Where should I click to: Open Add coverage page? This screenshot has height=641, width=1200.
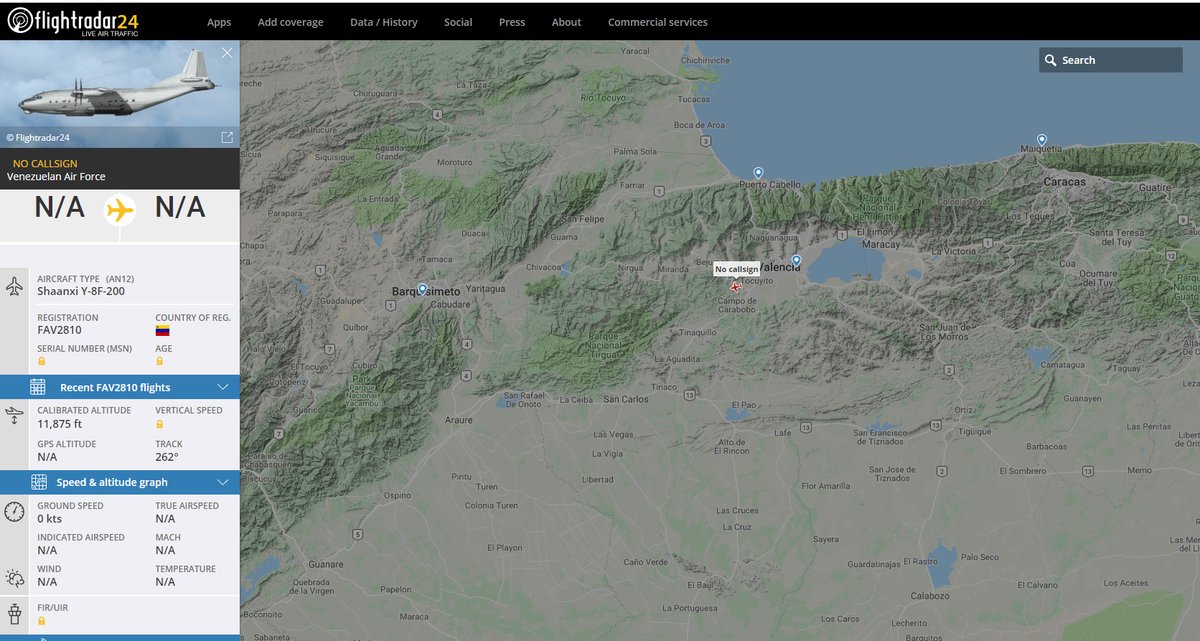(291, 22)
